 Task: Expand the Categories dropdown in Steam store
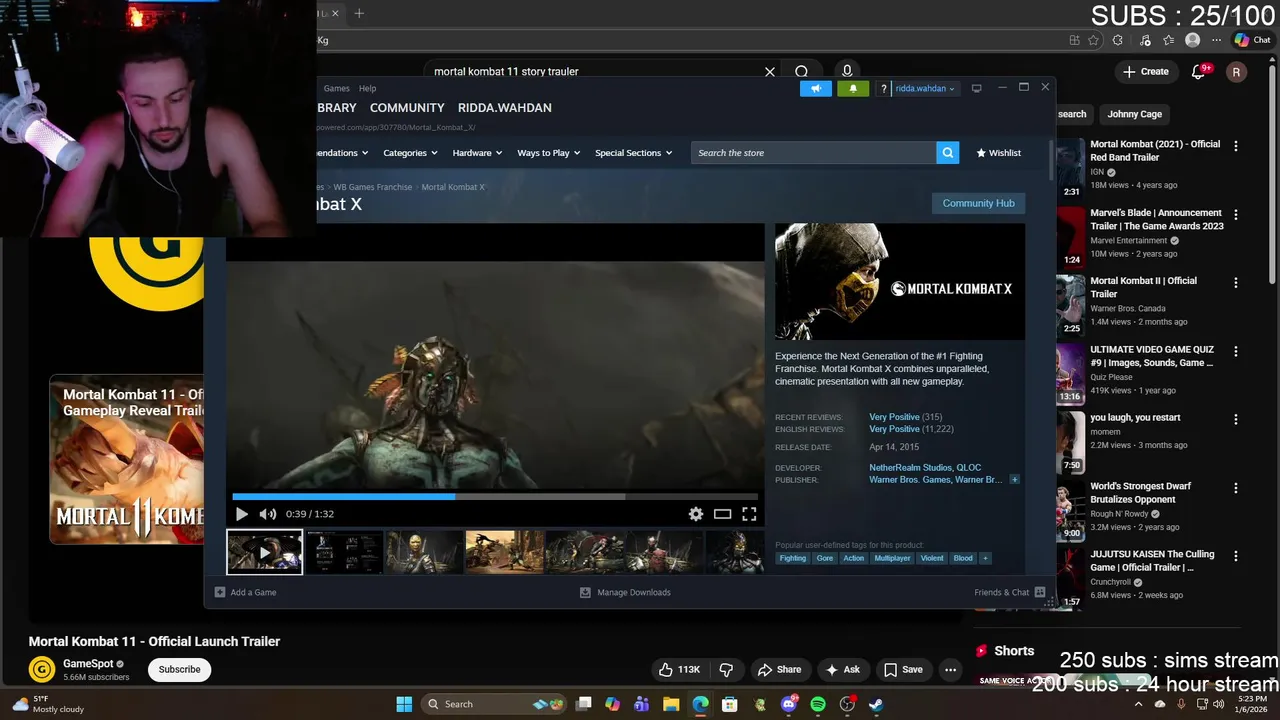411,153
